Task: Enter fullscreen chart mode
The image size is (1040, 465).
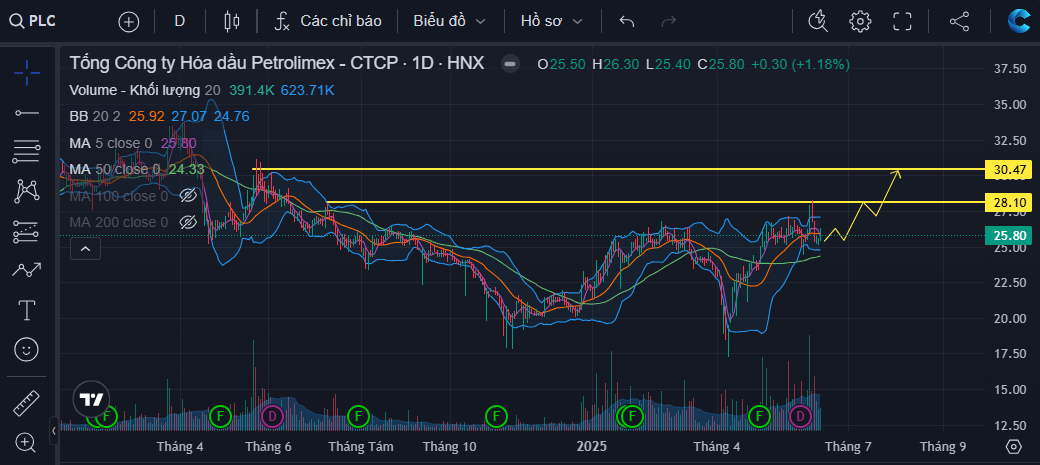Action: pos(902,21)
